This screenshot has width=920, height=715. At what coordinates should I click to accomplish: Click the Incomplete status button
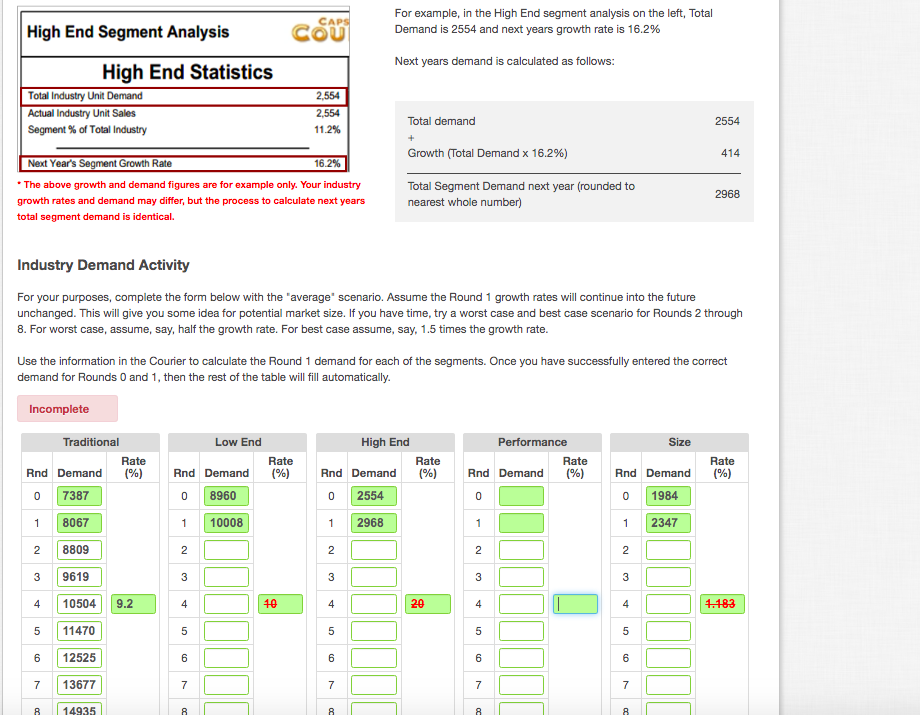click(x=67, y=408)
